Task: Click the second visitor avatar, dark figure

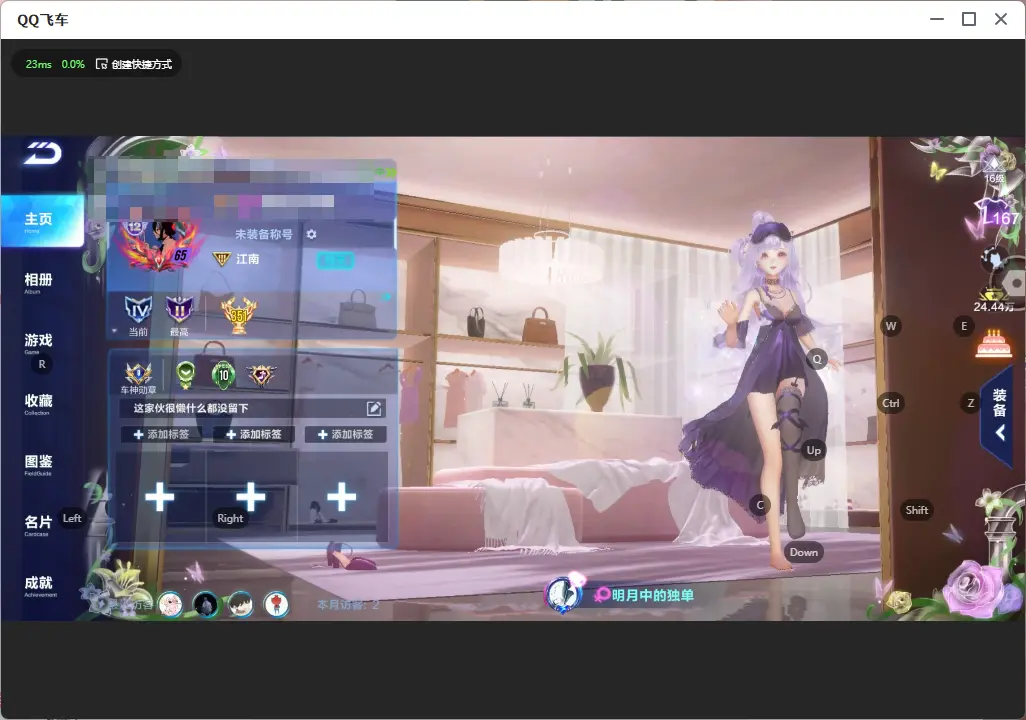Action: pos(205,604)
